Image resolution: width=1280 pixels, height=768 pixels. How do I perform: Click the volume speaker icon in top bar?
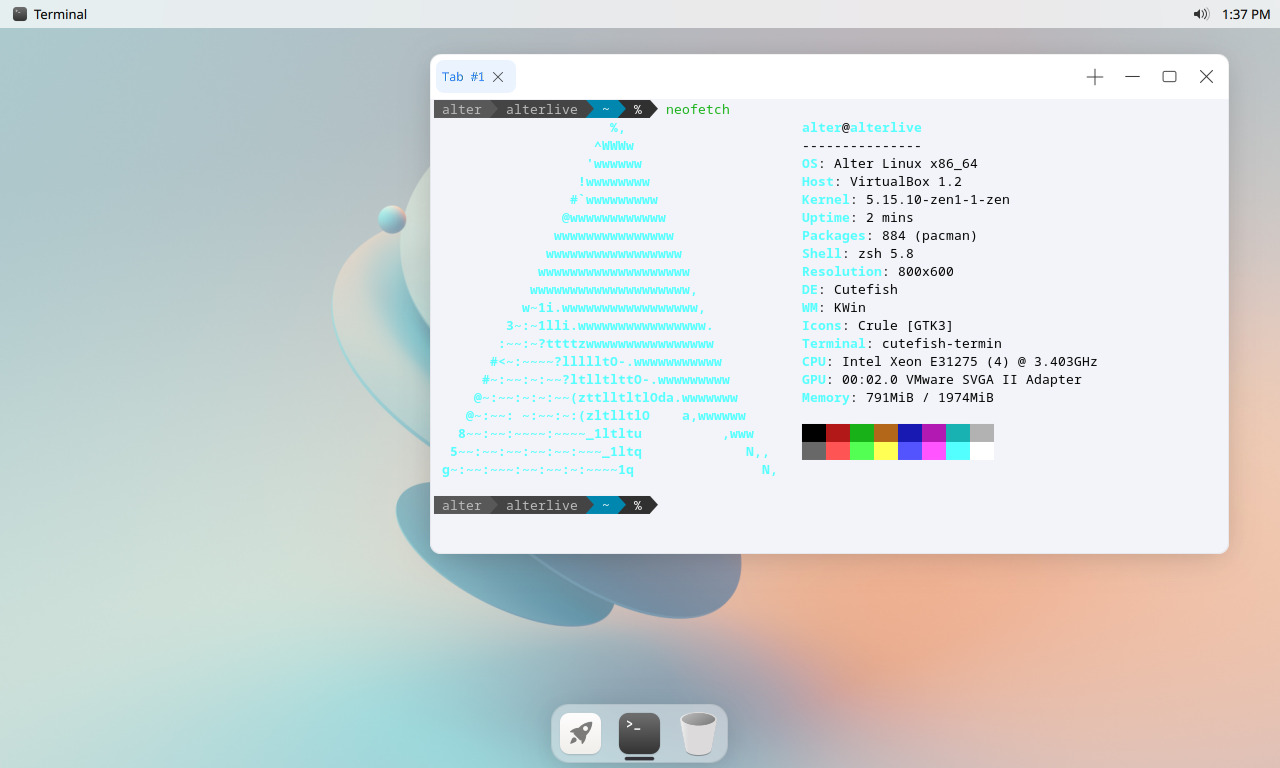click(1201, 14)
